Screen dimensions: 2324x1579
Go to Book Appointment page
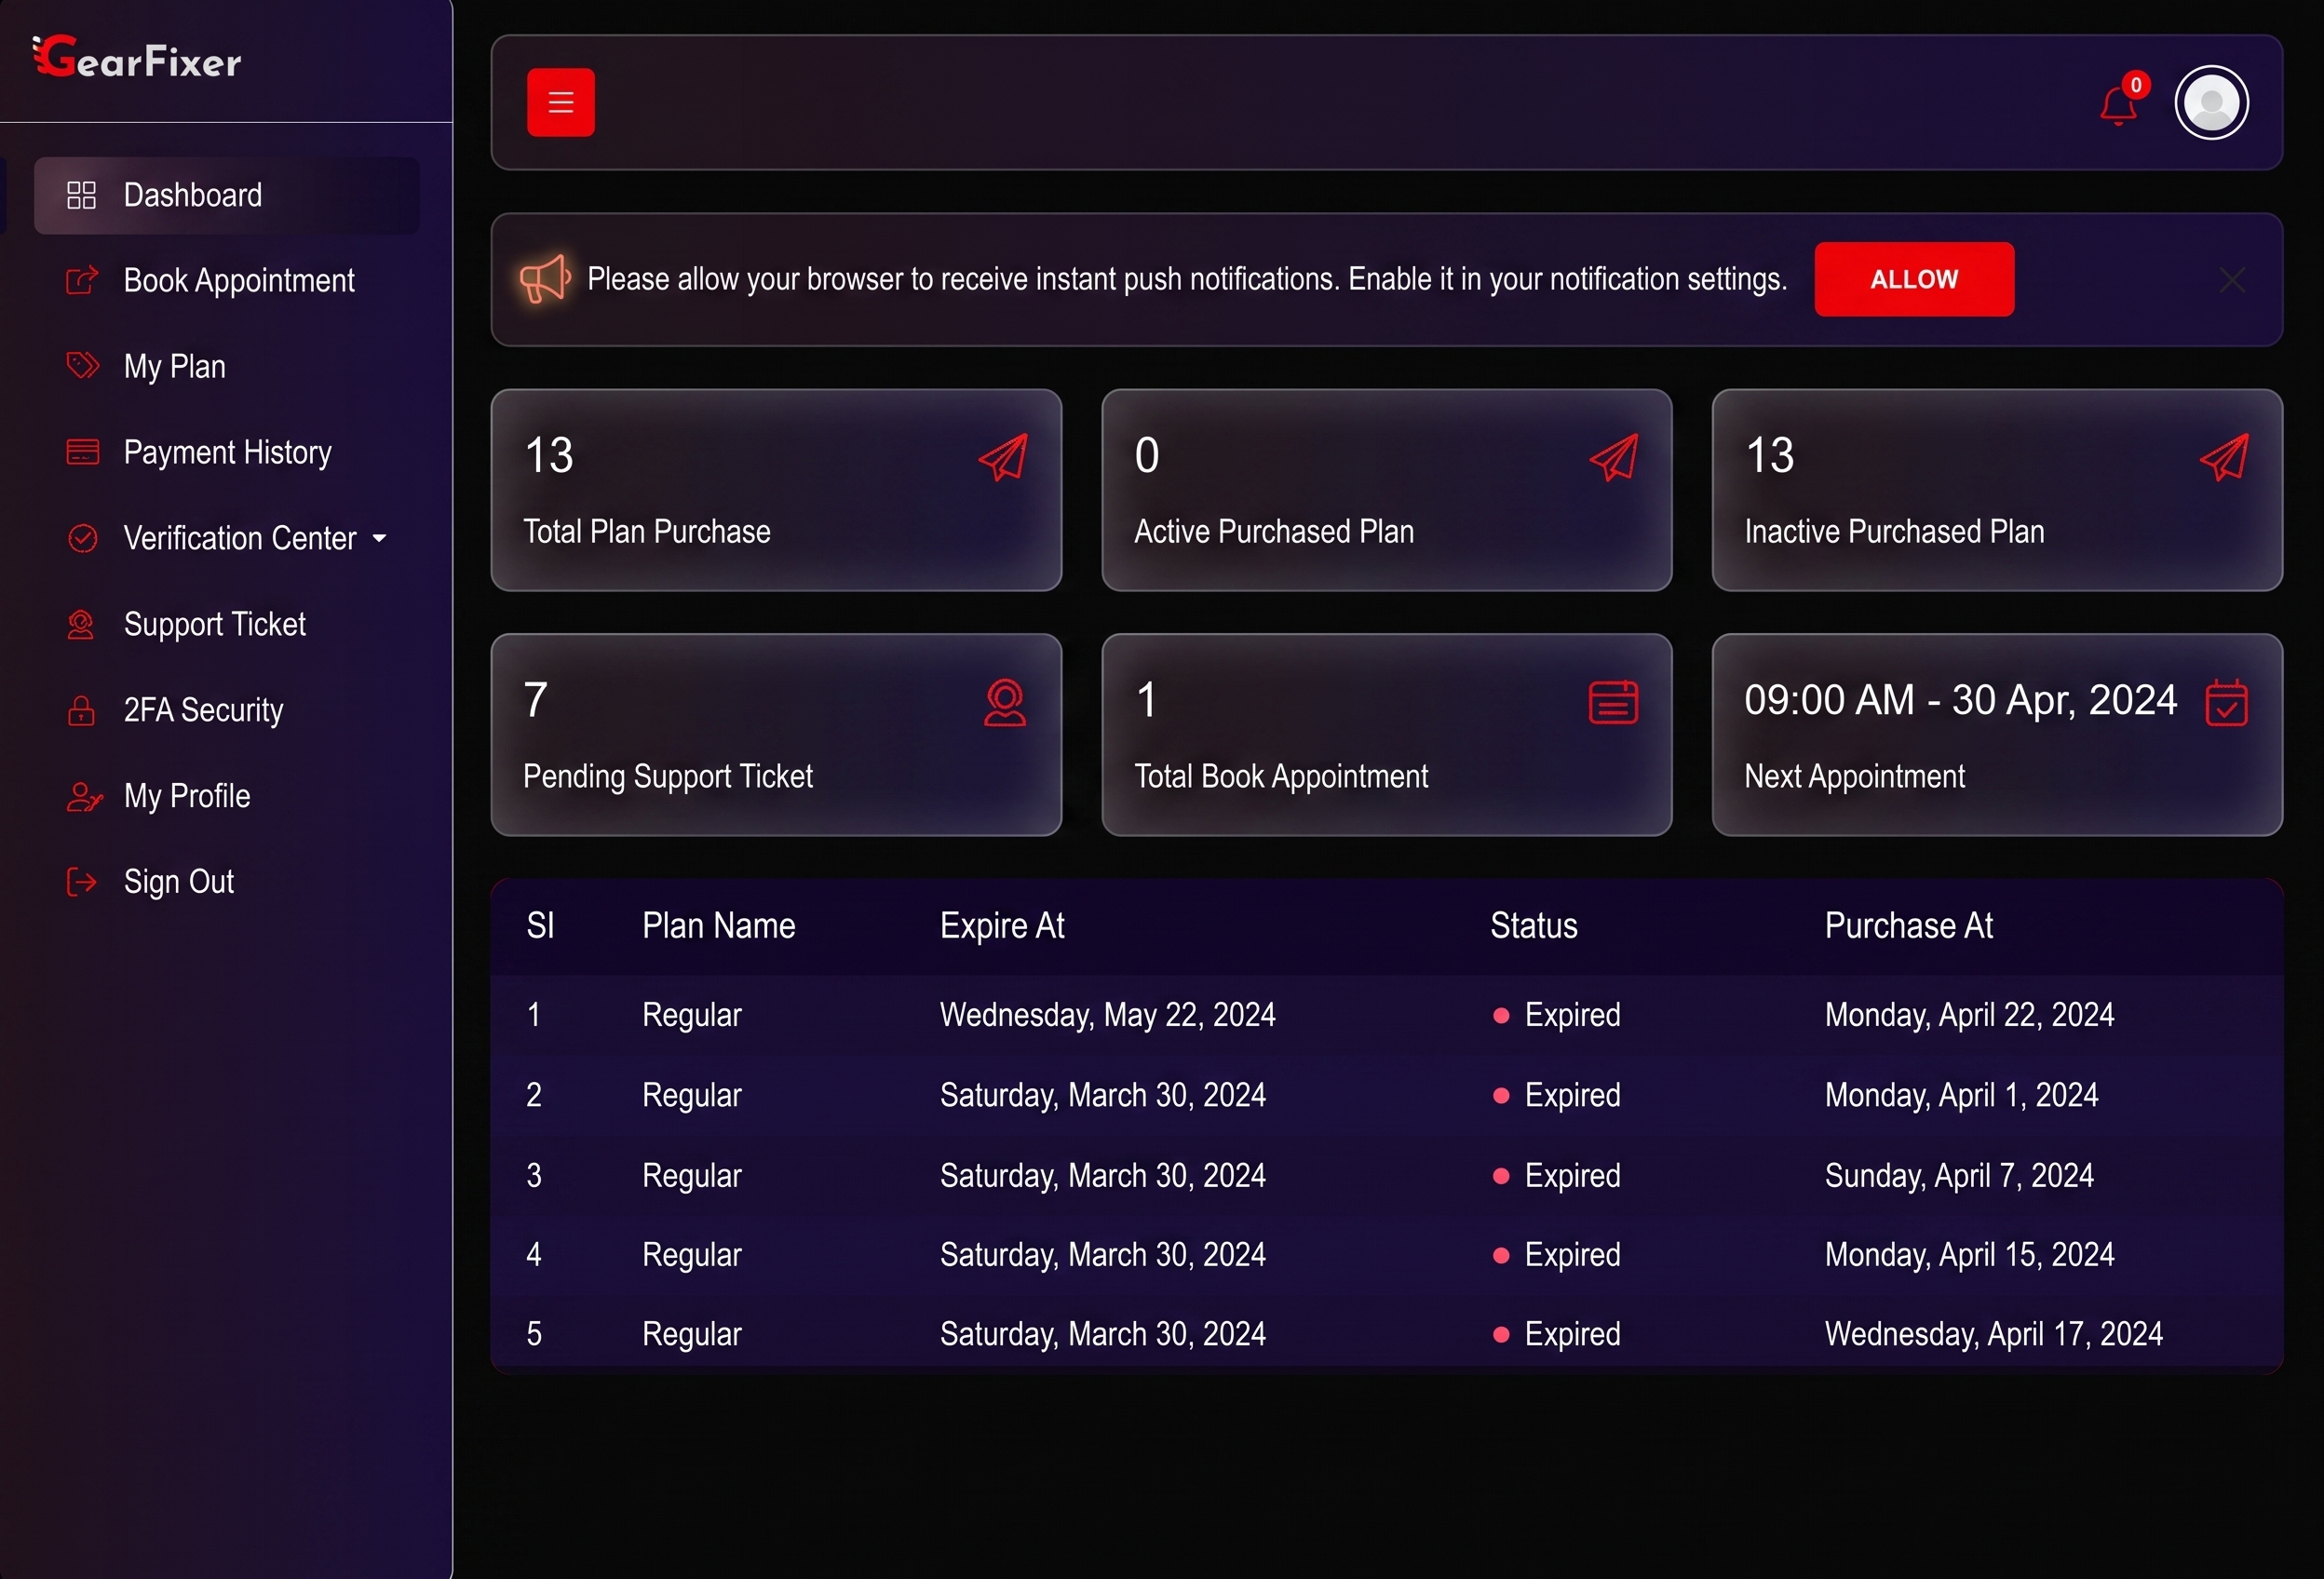click(x=227, y=281)
